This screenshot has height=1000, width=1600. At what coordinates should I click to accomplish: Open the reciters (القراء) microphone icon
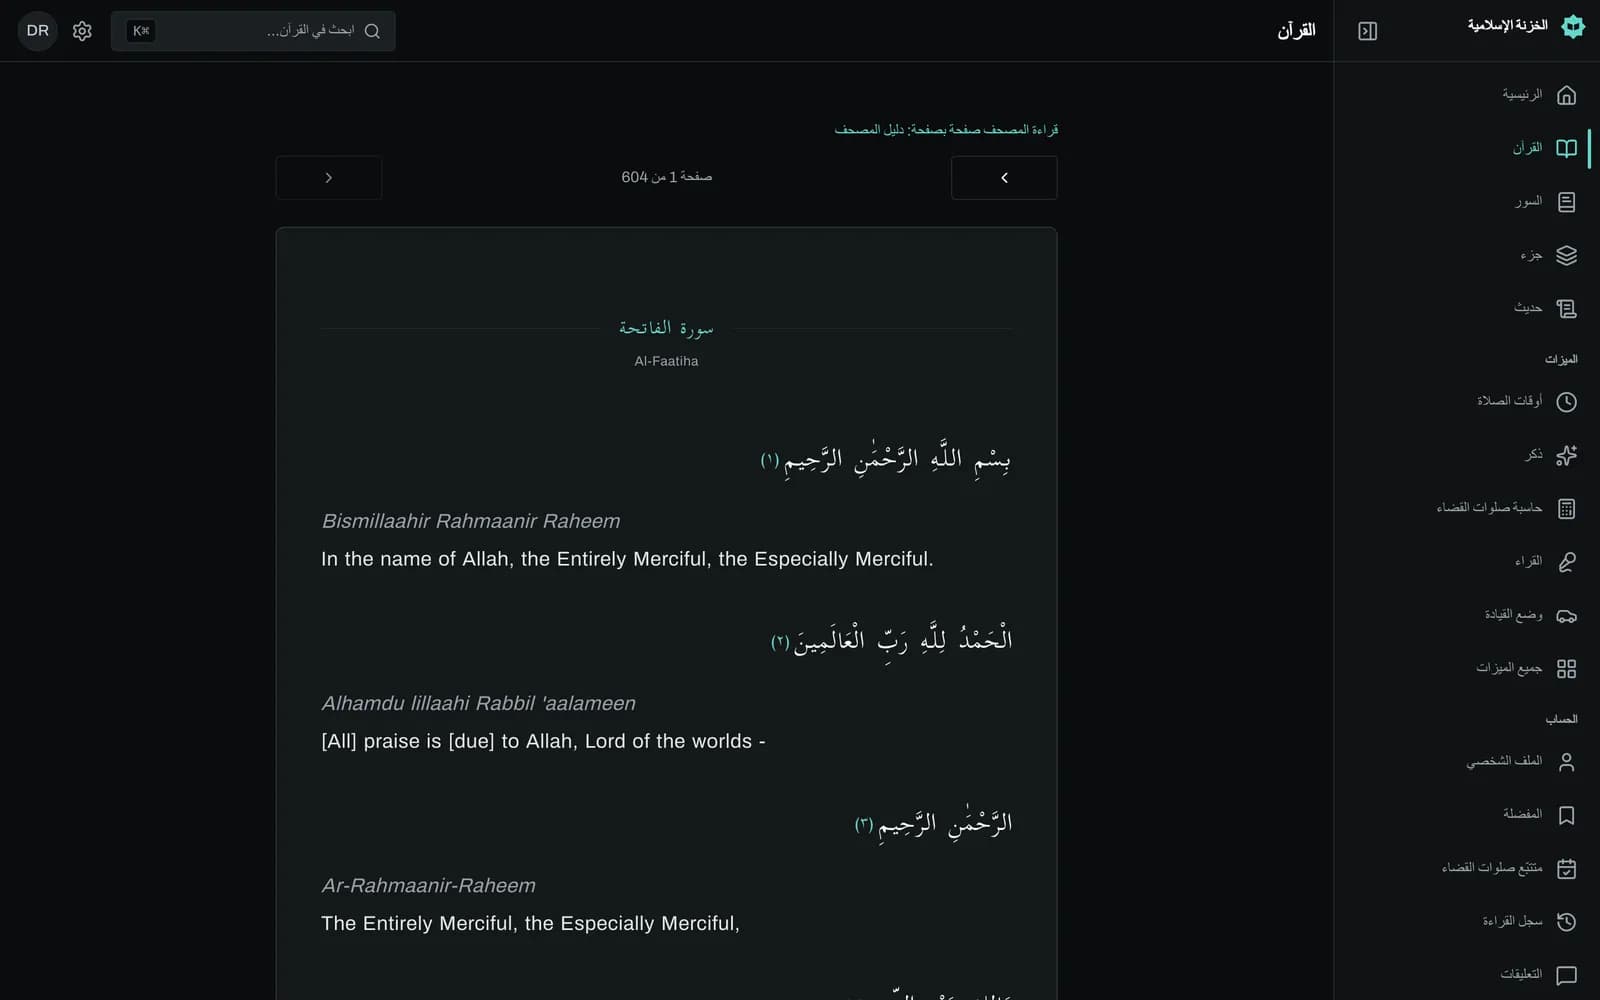1566,562
